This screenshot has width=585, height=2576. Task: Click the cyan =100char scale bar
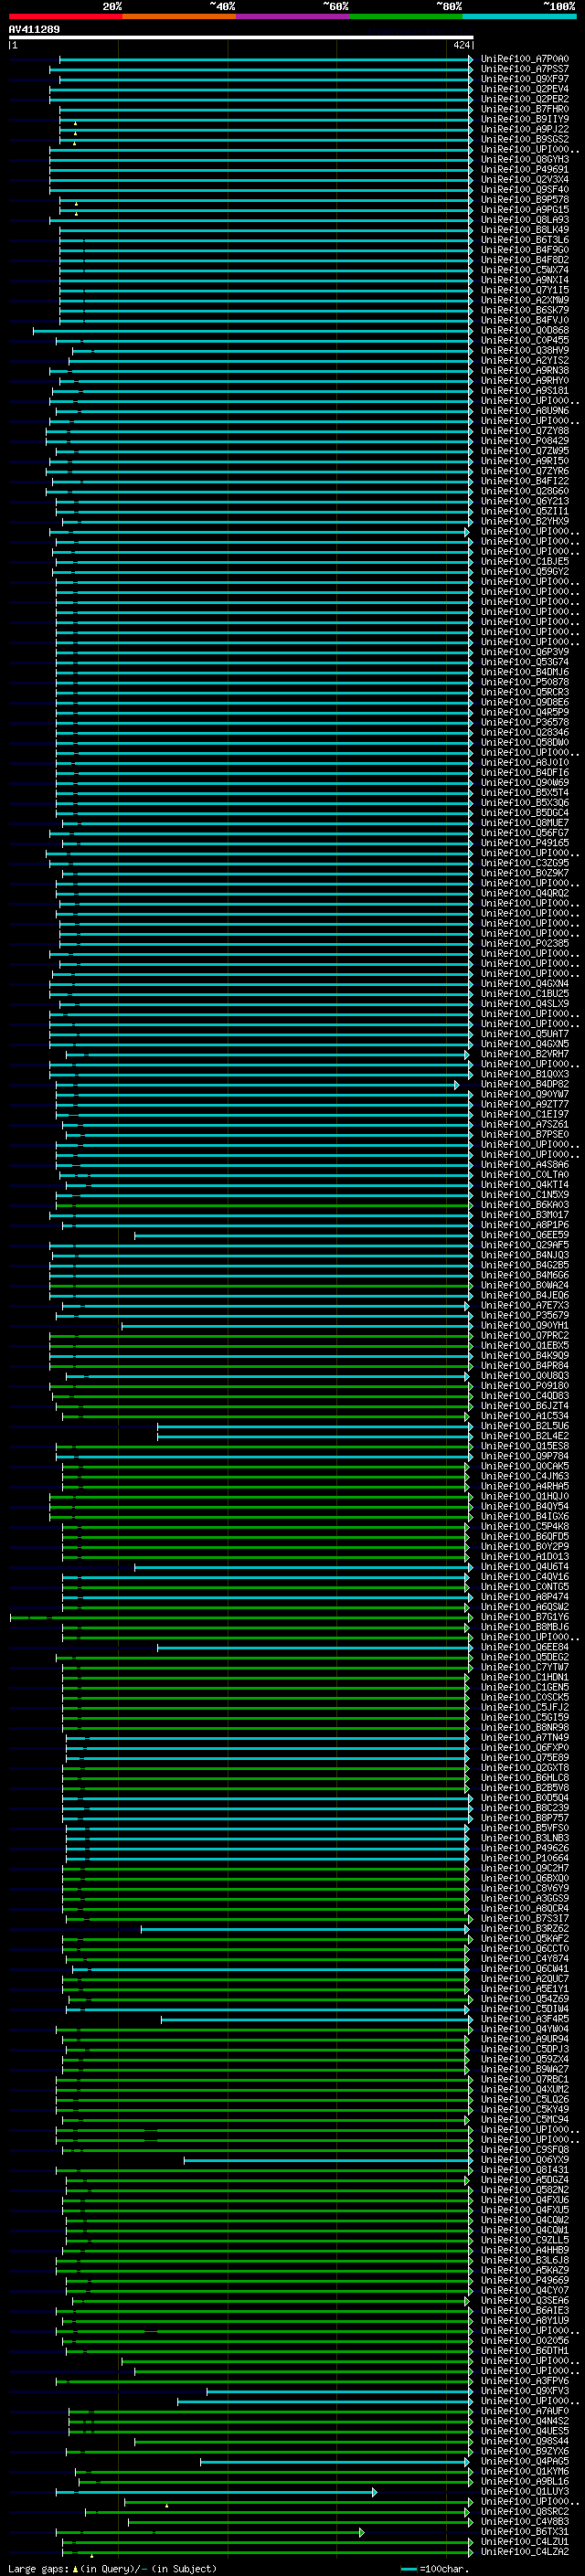click(408, 2569)
